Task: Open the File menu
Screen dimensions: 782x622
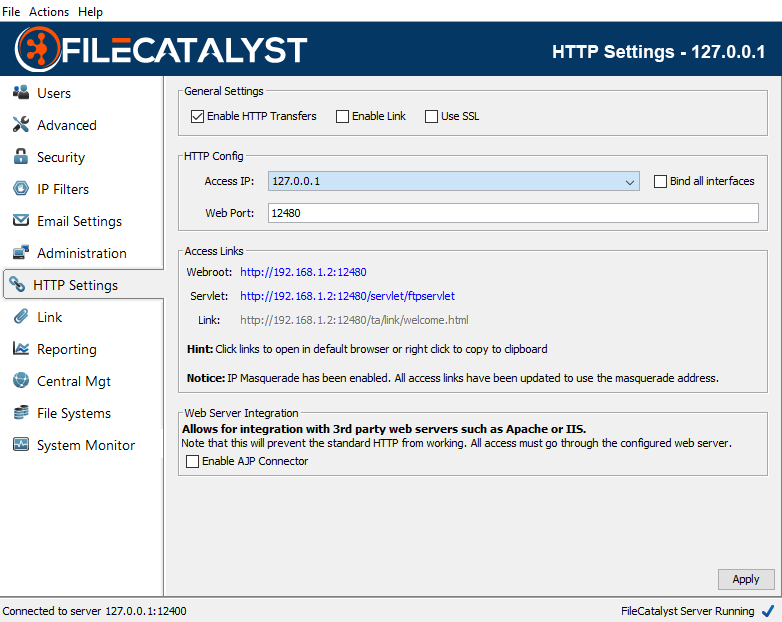Action: click(11, 11)
